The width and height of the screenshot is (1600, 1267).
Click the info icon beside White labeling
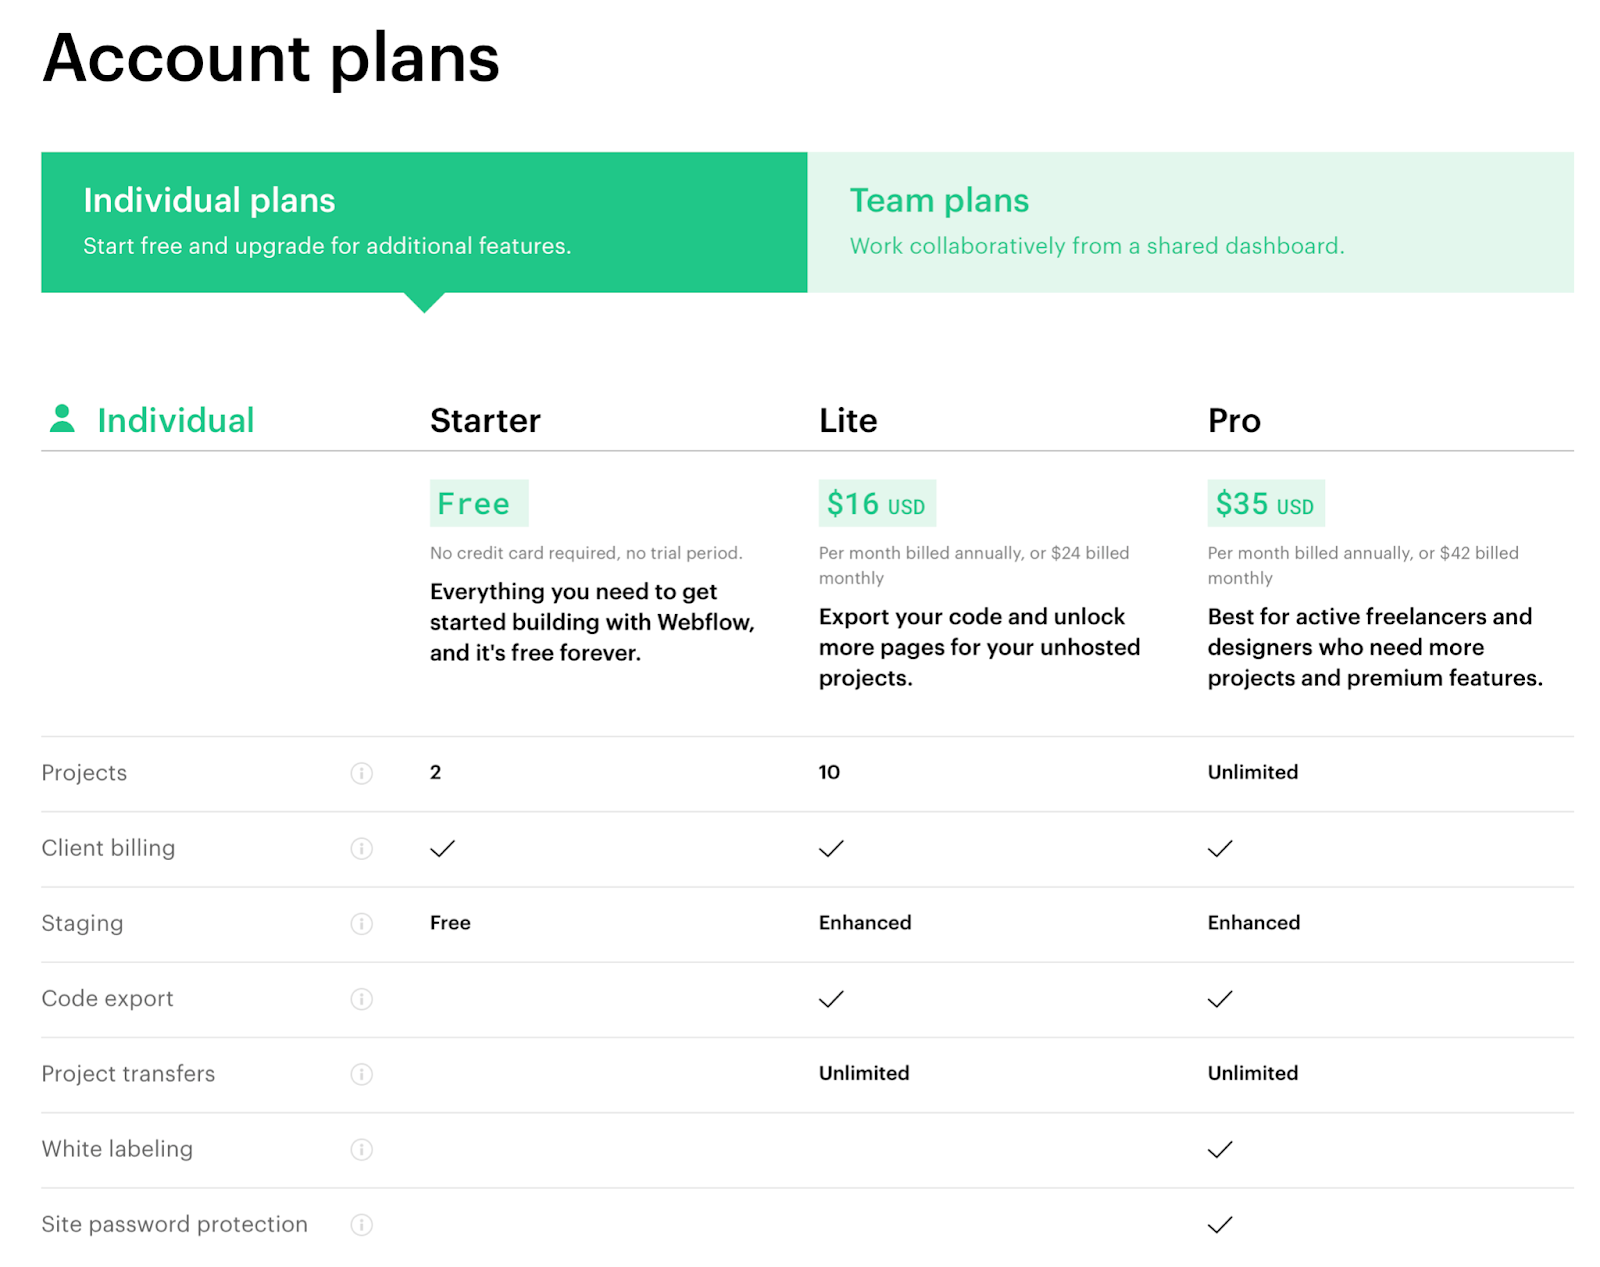click(x=361, y=1149)
